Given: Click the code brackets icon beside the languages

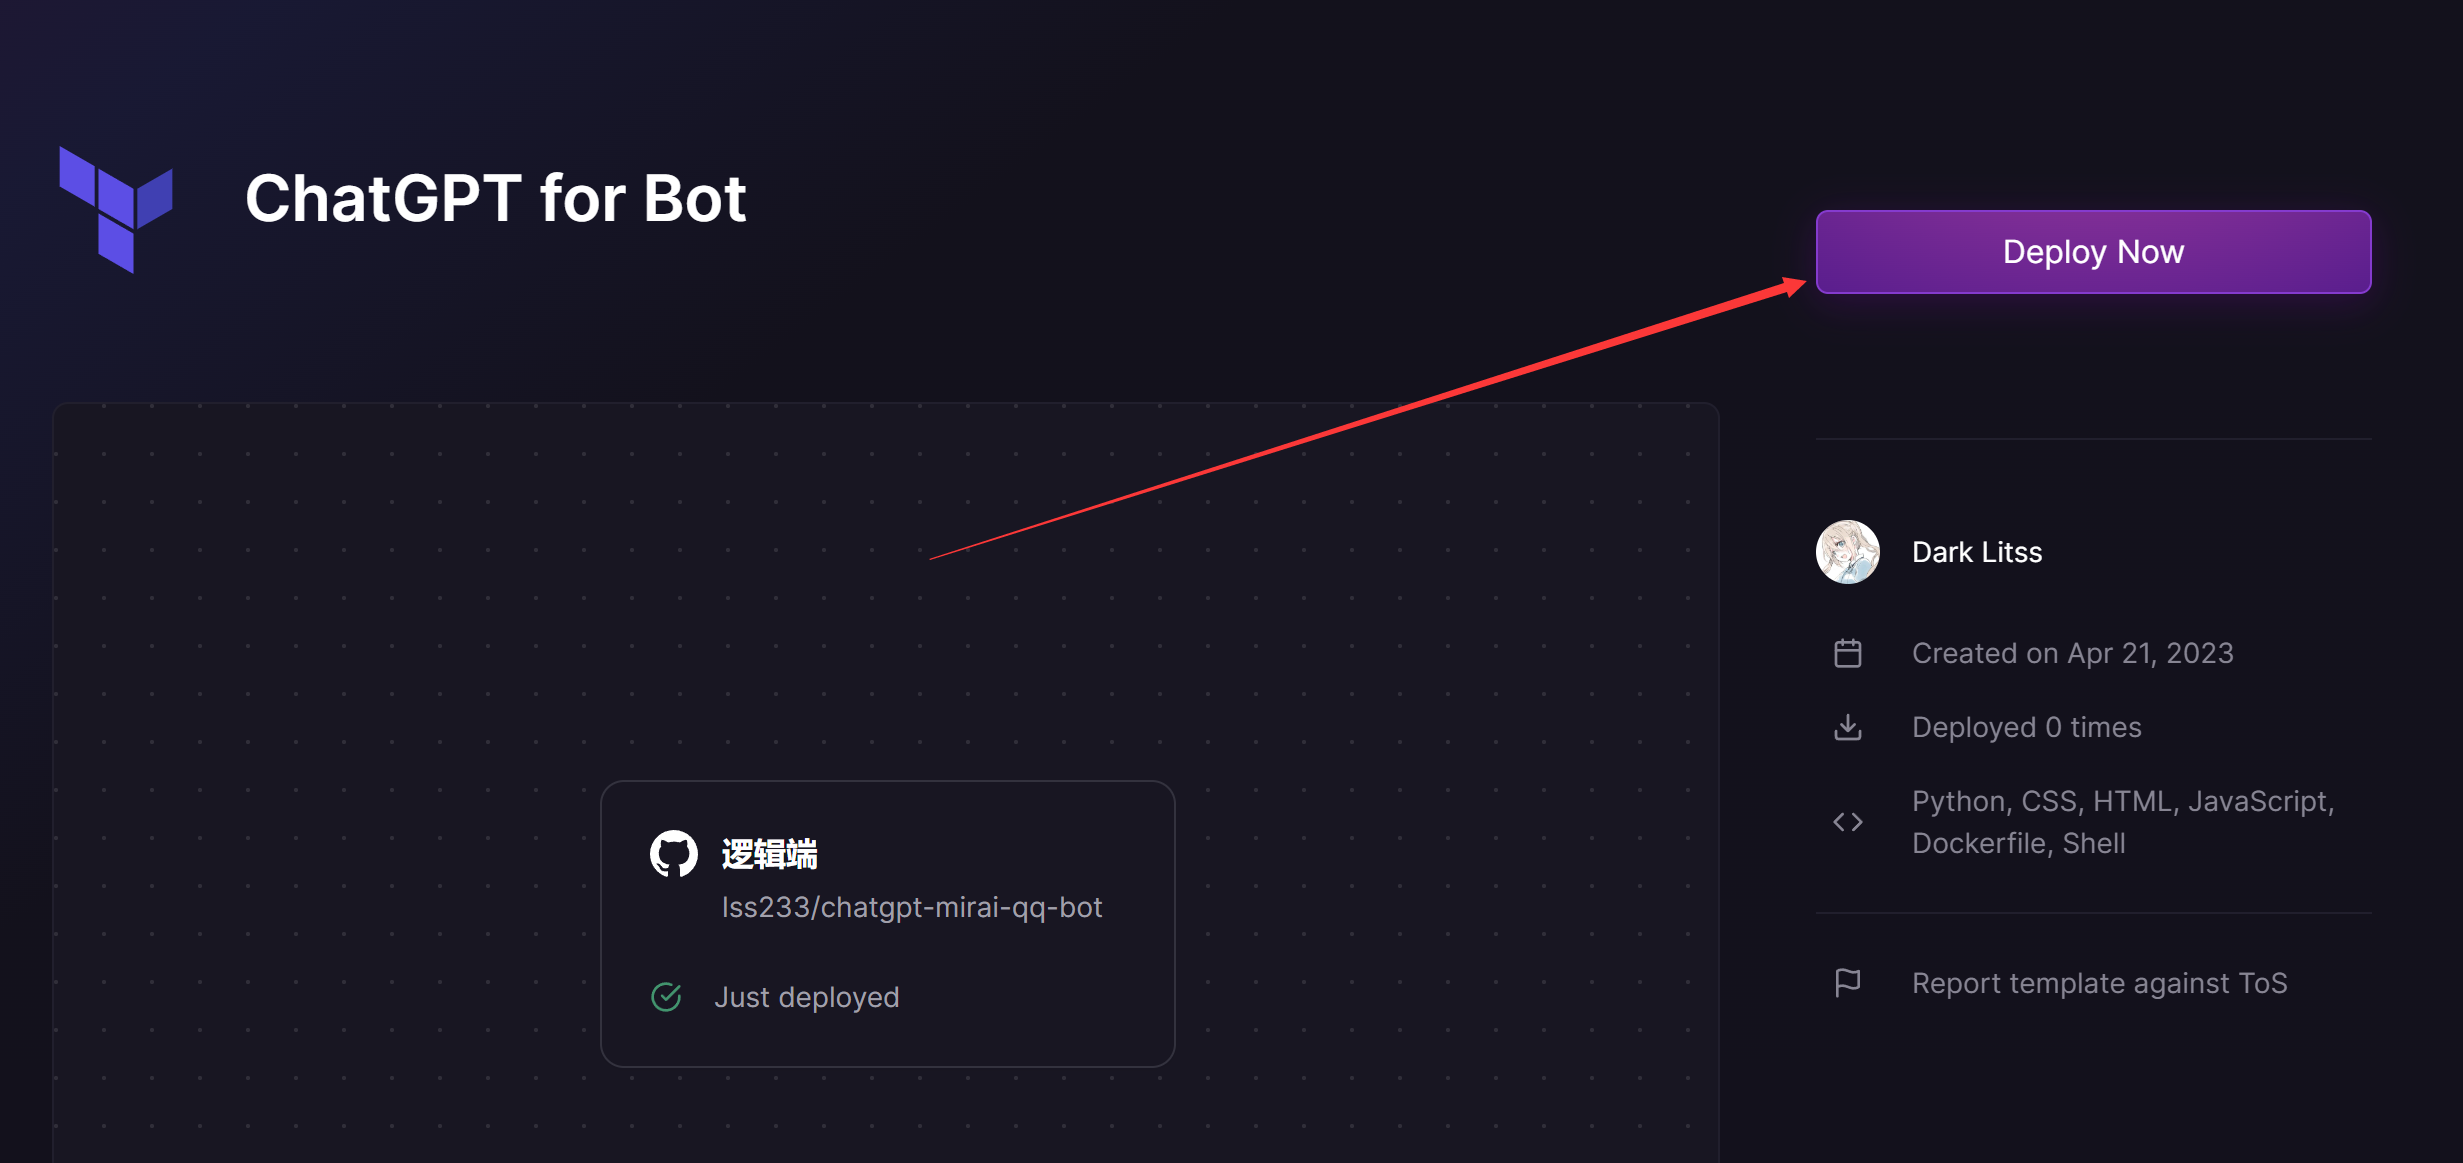Looking at the screenshot, I should pos(1847,822).
